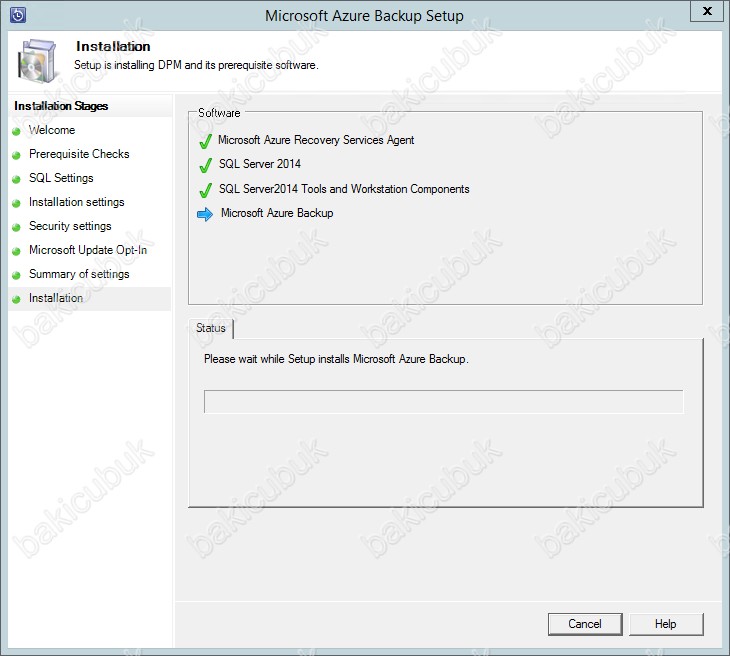Click checkmark next to SQL Server 2014
The height and width of the screenshot is (656, 730).
[205, 165]
